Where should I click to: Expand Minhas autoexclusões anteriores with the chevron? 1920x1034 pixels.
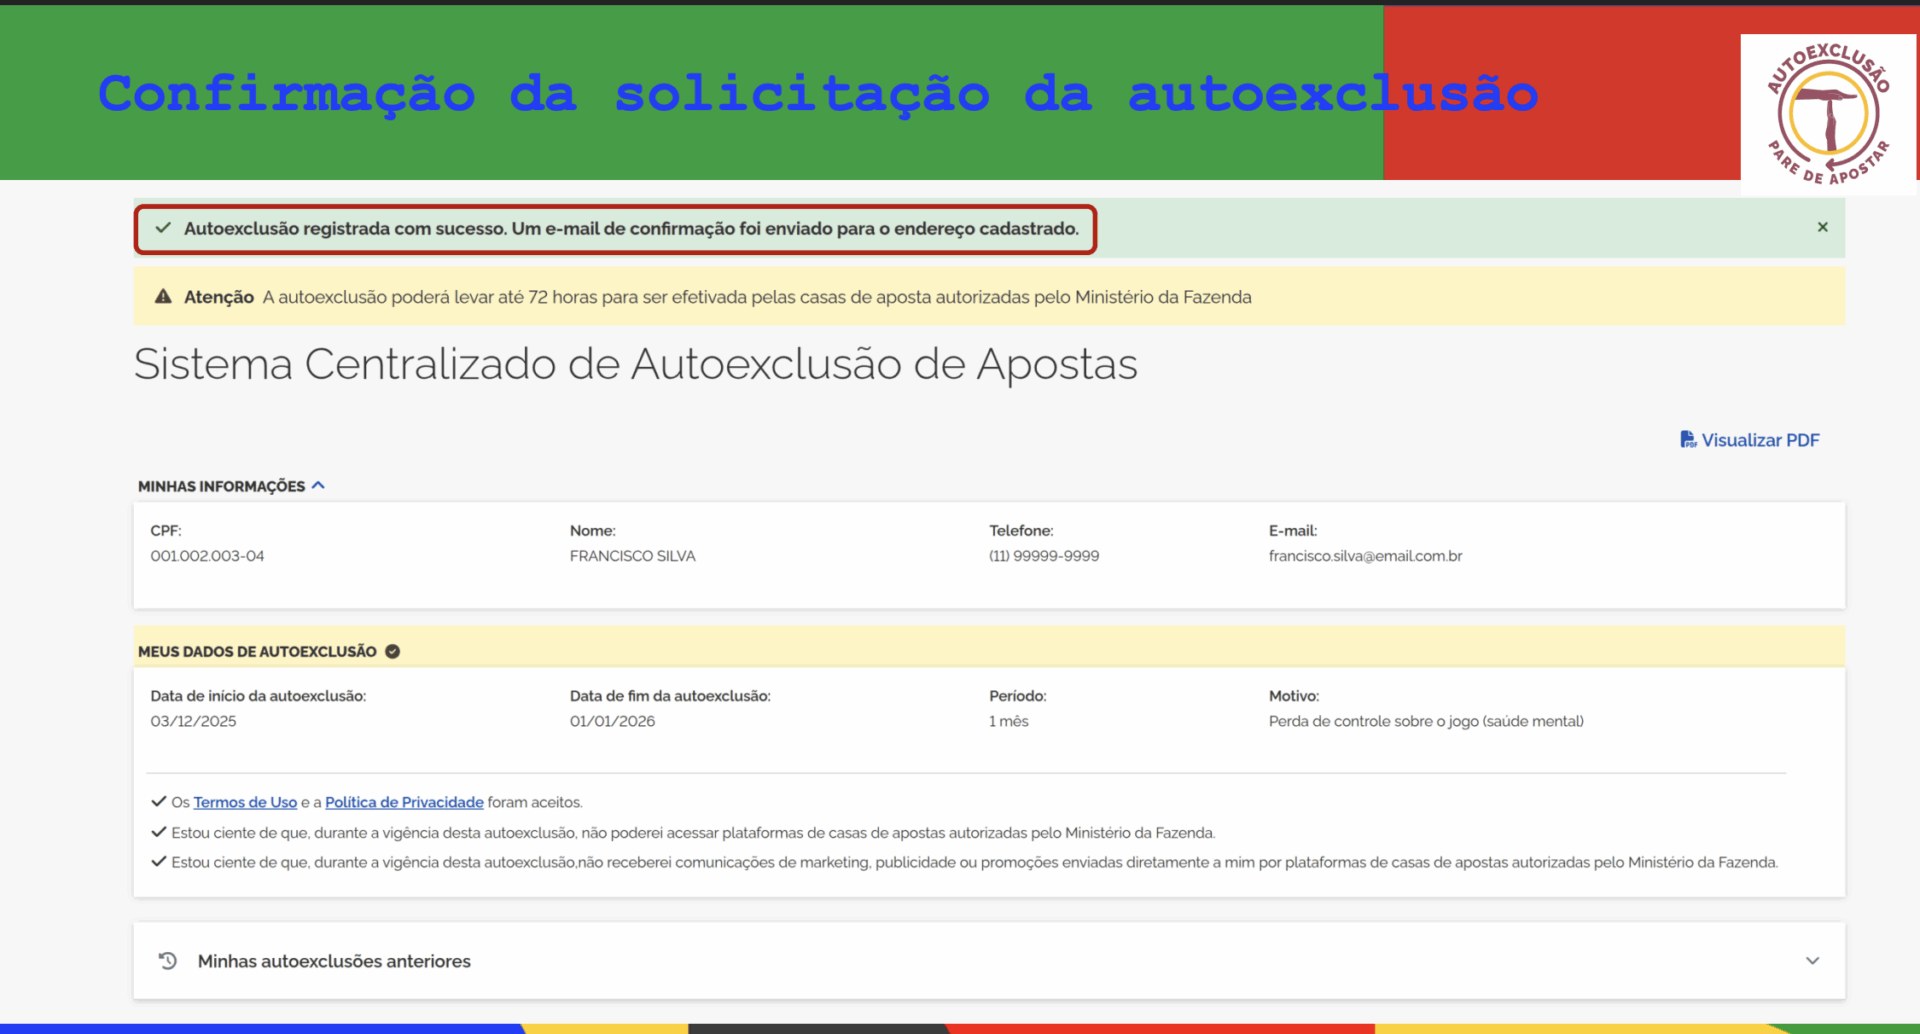pos(1812,960)
